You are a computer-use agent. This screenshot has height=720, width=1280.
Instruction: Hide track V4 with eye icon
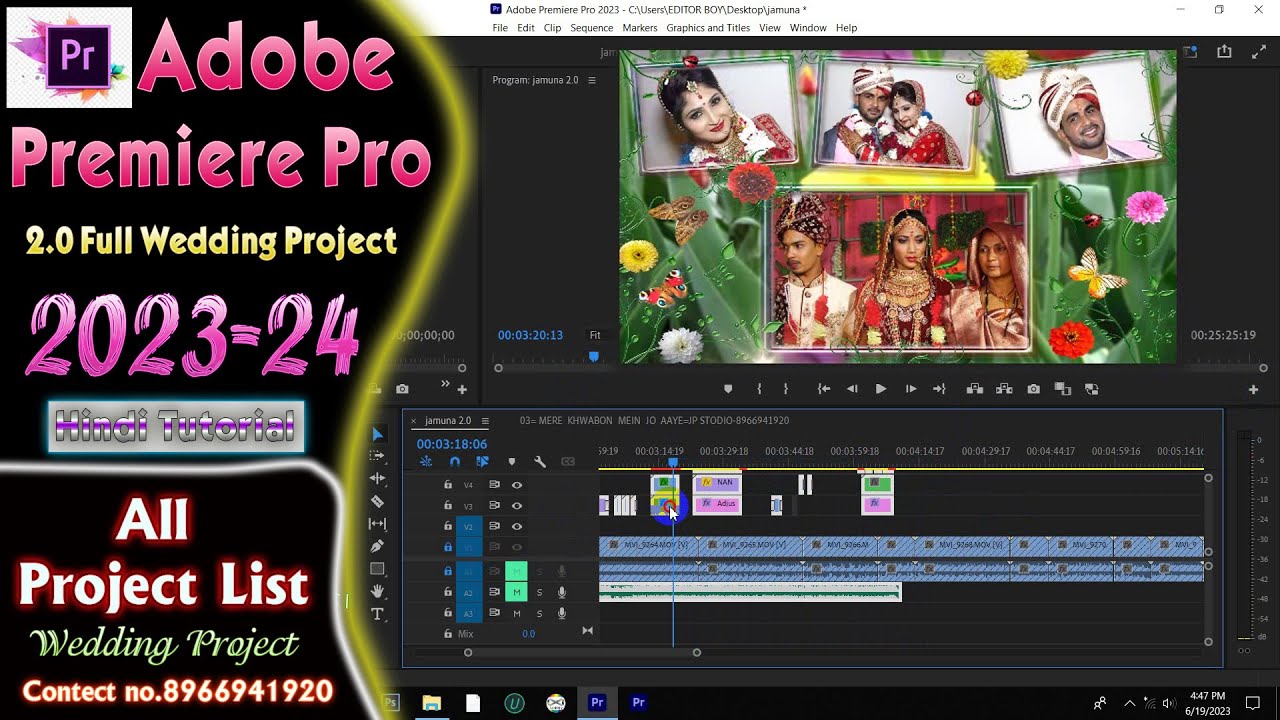point(517,485)
